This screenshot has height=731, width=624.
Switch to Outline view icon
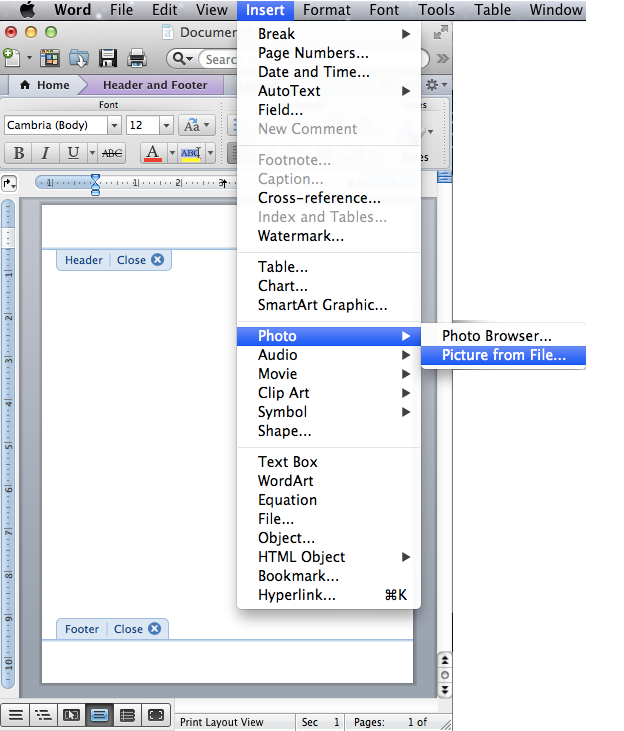(43, 715)
